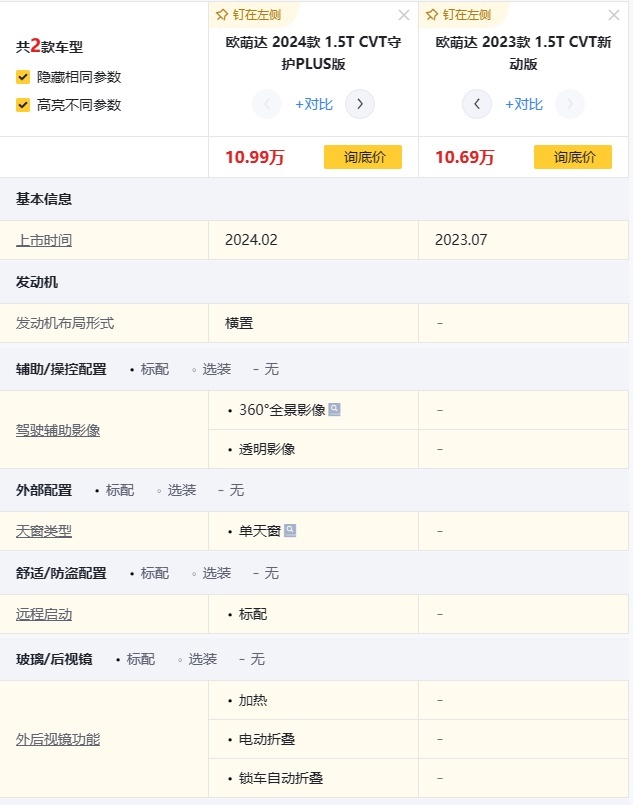Go to next model in 2023款 column
The height and width of the screenshot is (805, 633).
pos(570,104)
